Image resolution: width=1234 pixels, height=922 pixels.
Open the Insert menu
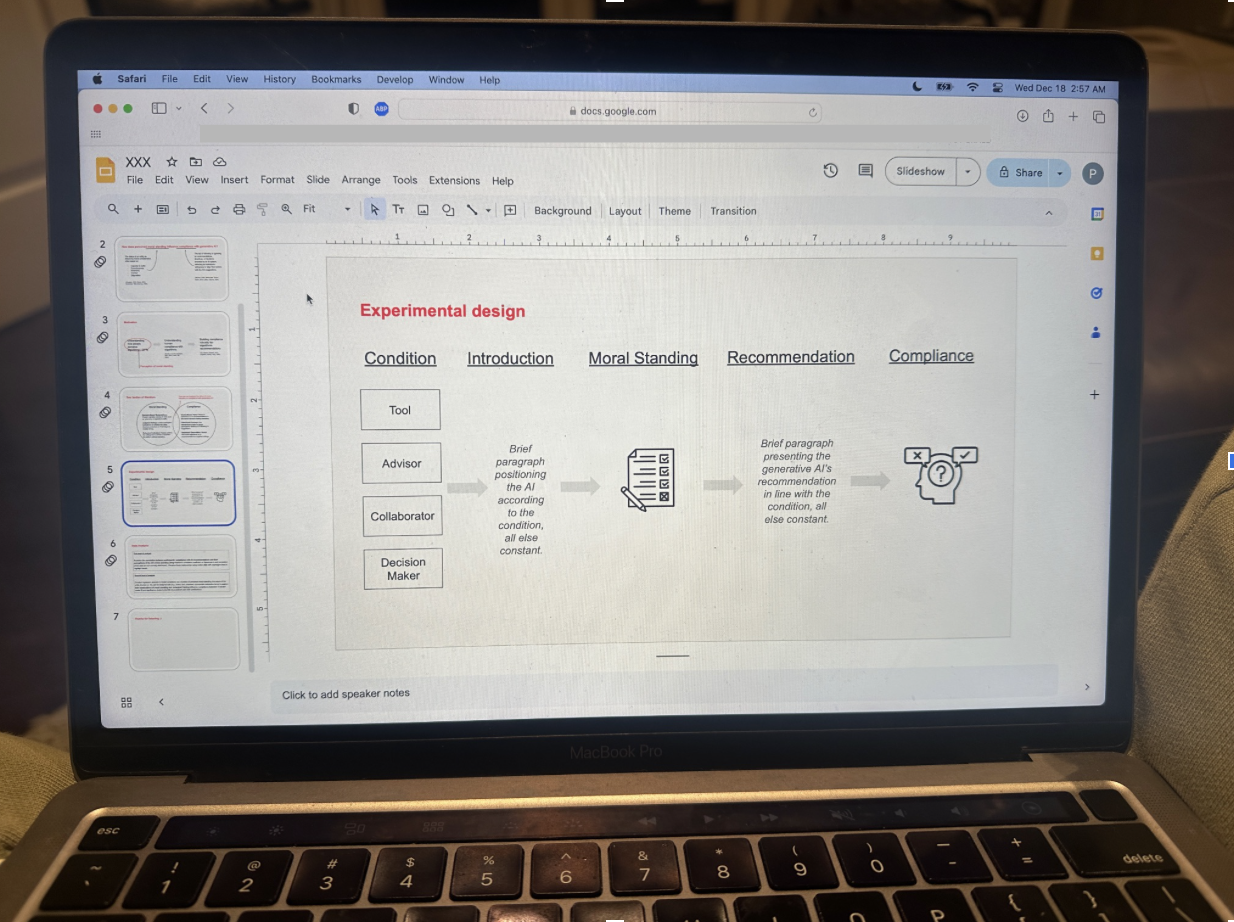coord(234,180)
